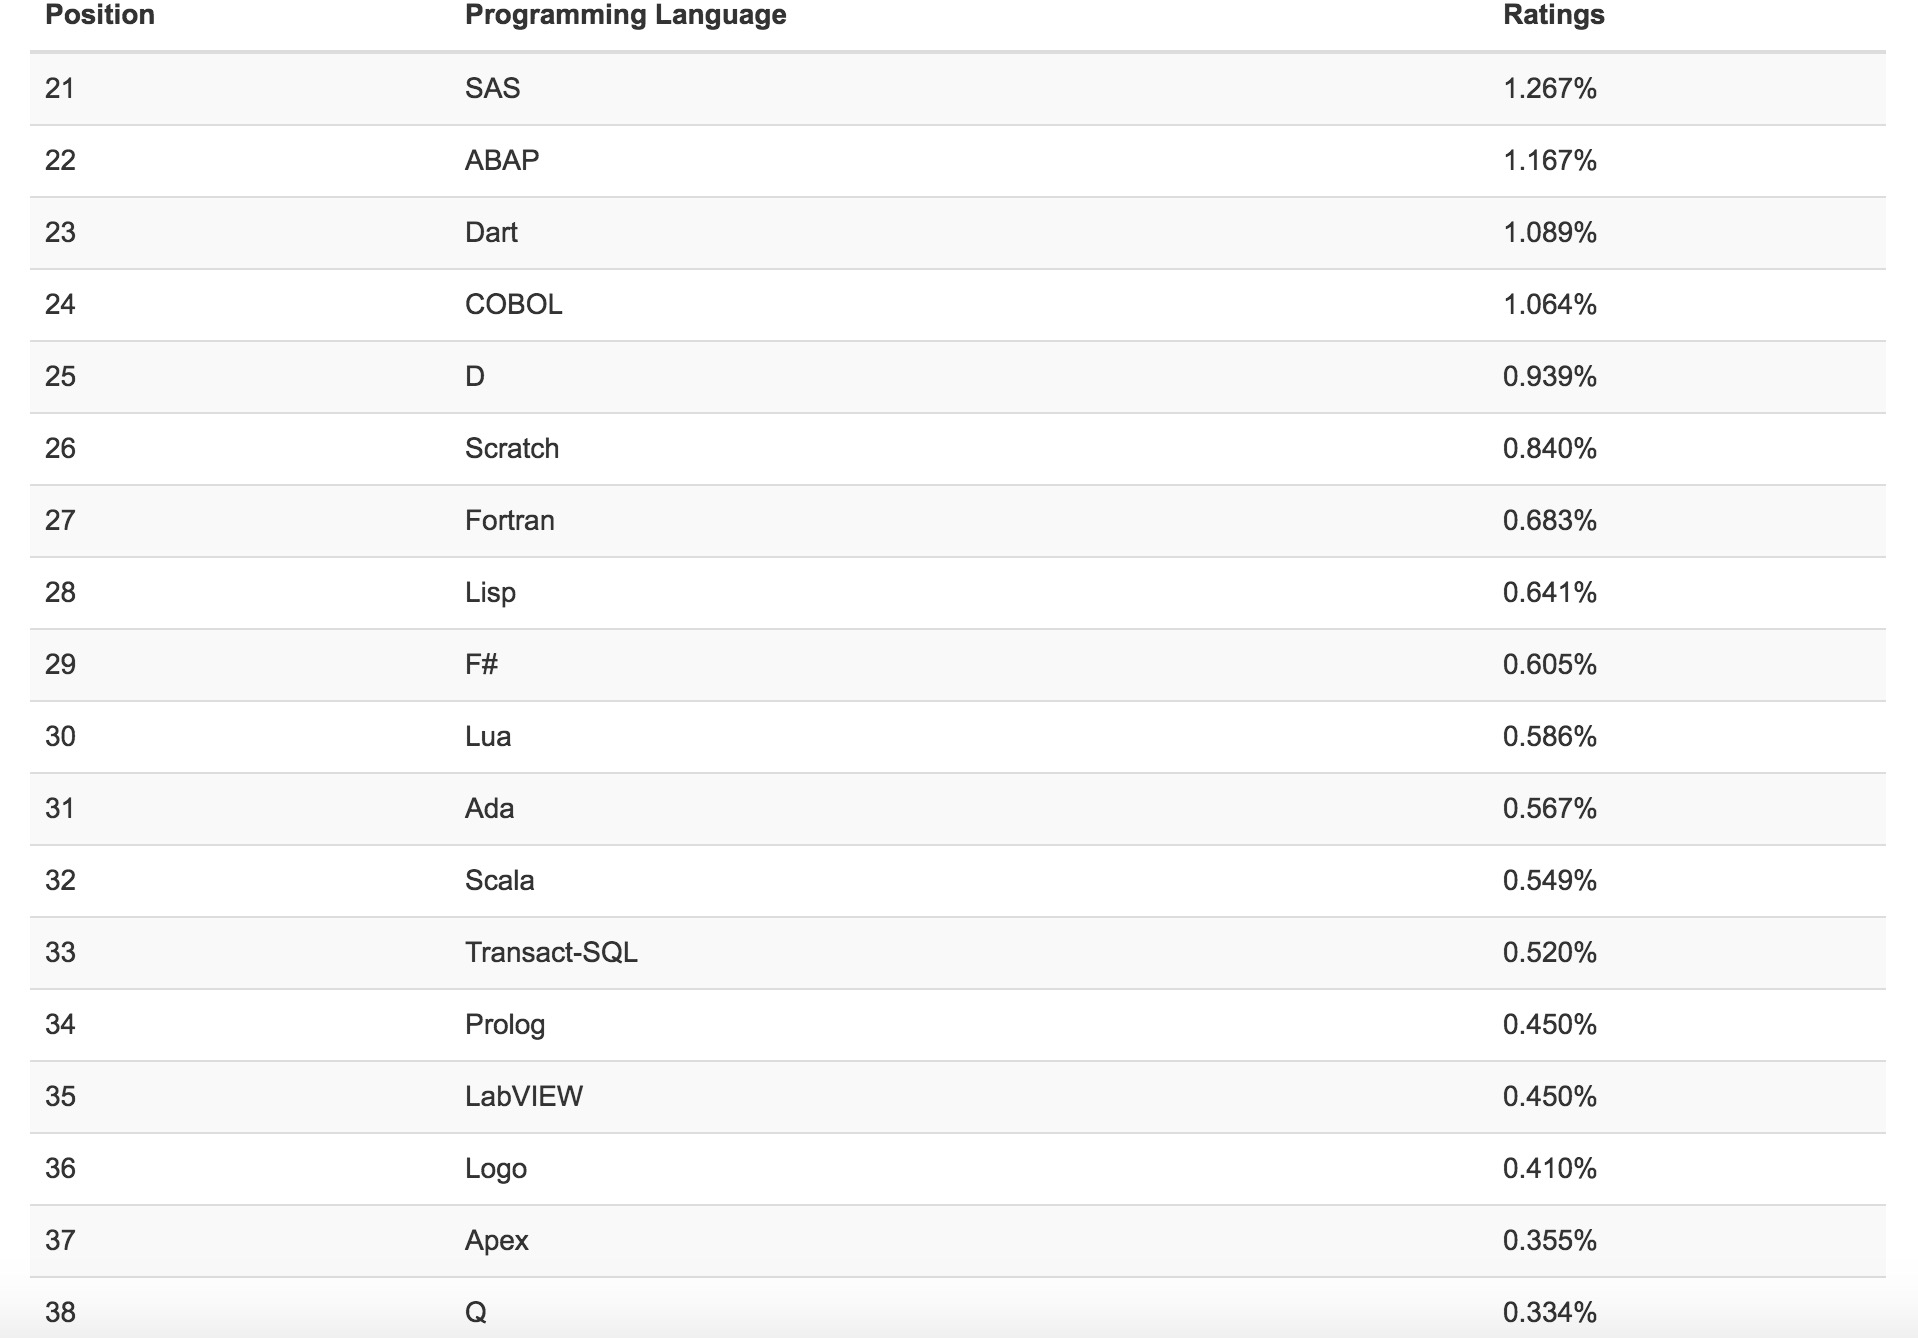Viewport: 1918px width, 1338px height.
Task: Select the SAS language cell
Action: pyautogui.click(x=492, y=89)
